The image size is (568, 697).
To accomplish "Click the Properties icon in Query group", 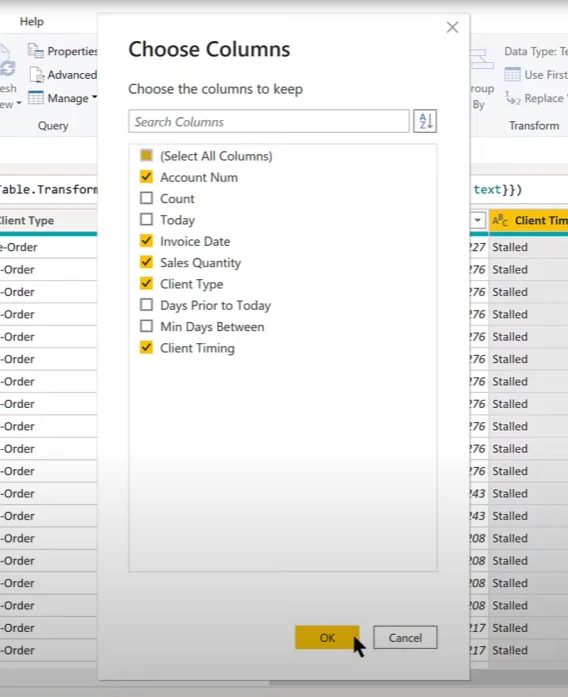I will tap(36, 51).
